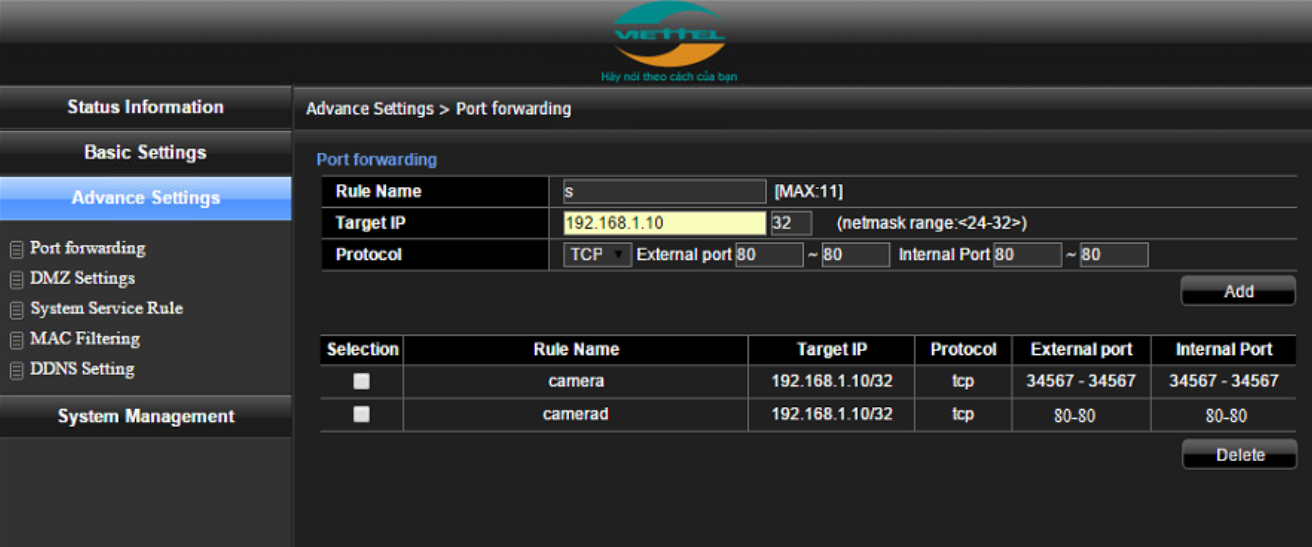Click the page icon beside System Service Rule
Screen dimensions: 1312x547
coord(16,310)
